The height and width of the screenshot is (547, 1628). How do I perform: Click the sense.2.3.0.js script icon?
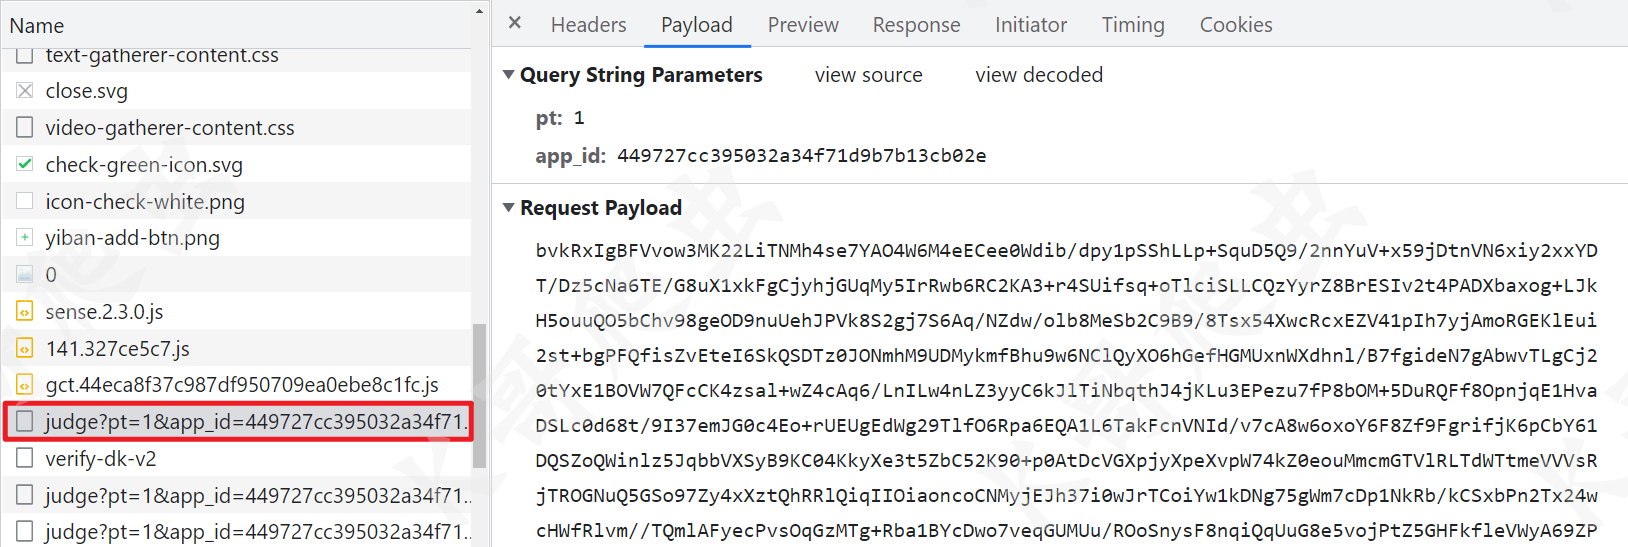(x=25, y=311)
